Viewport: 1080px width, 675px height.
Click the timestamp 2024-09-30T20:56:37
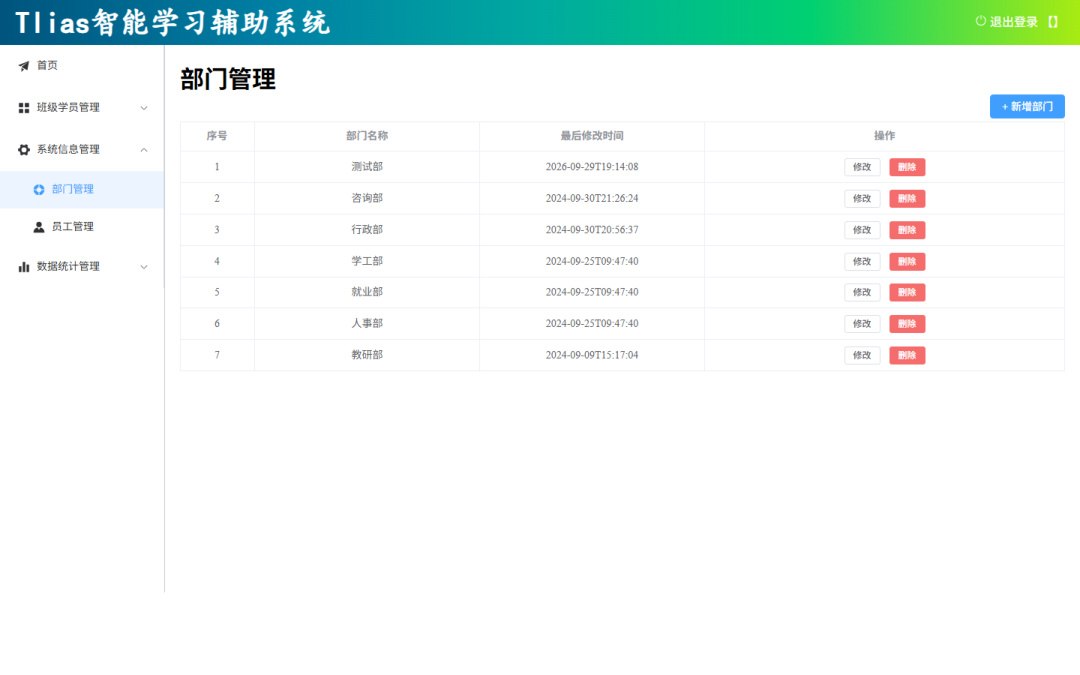coord(592,230)
